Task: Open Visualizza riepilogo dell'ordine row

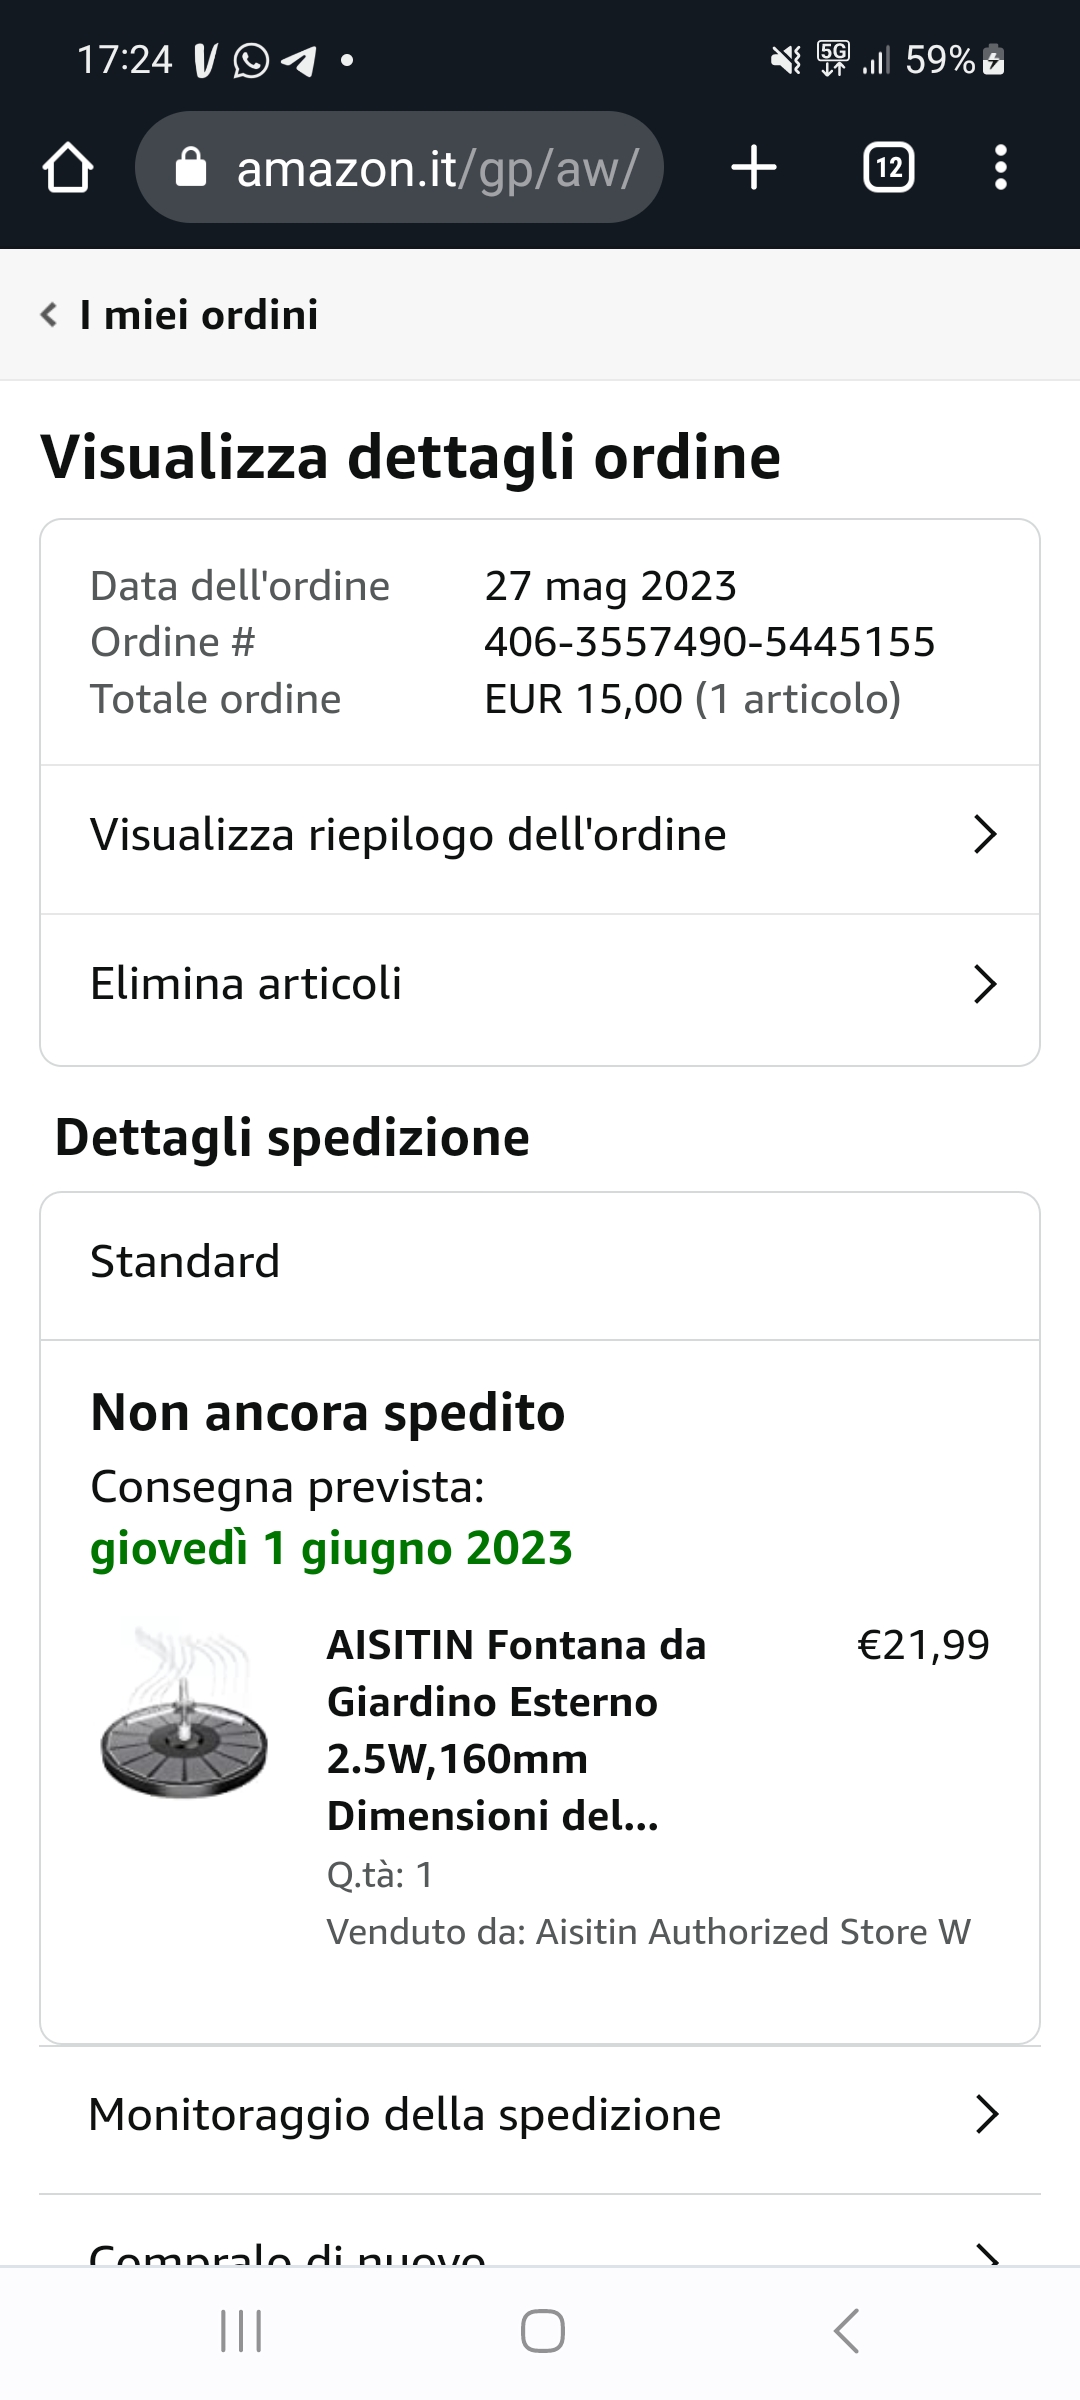Action: [408, 835]
